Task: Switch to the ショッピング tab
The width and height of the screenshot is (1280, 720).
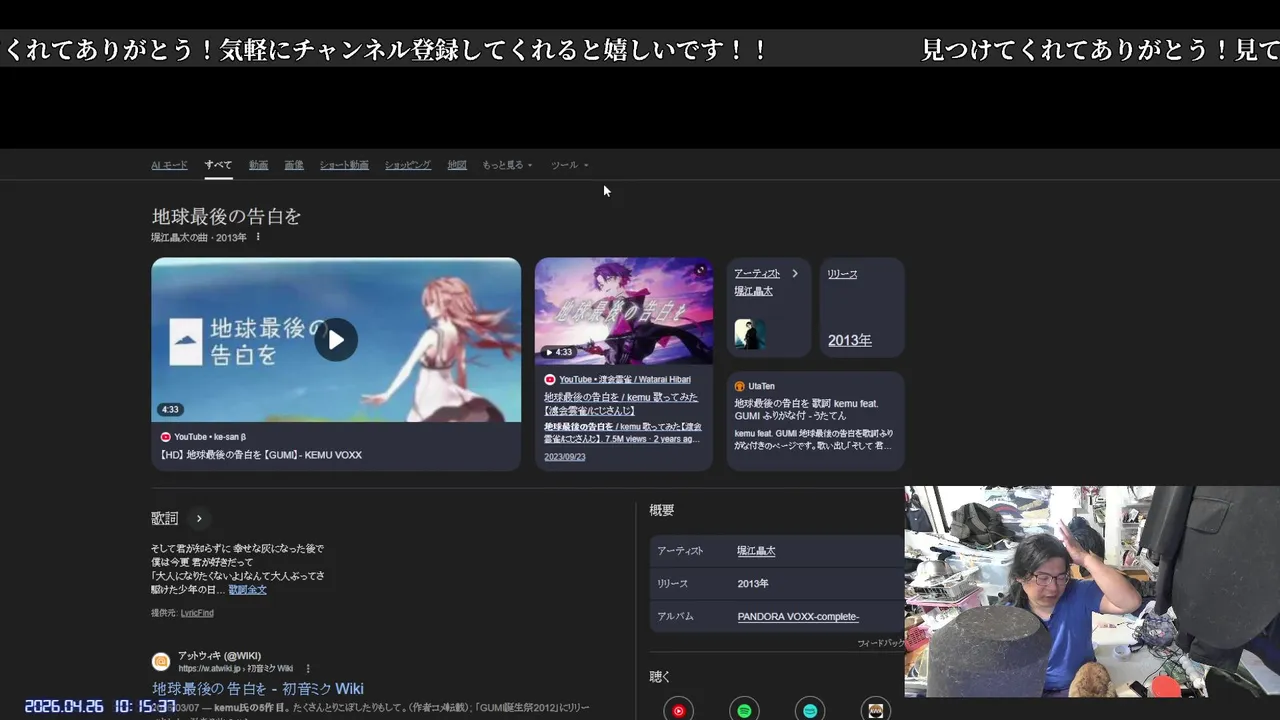Action: [408, 165]
